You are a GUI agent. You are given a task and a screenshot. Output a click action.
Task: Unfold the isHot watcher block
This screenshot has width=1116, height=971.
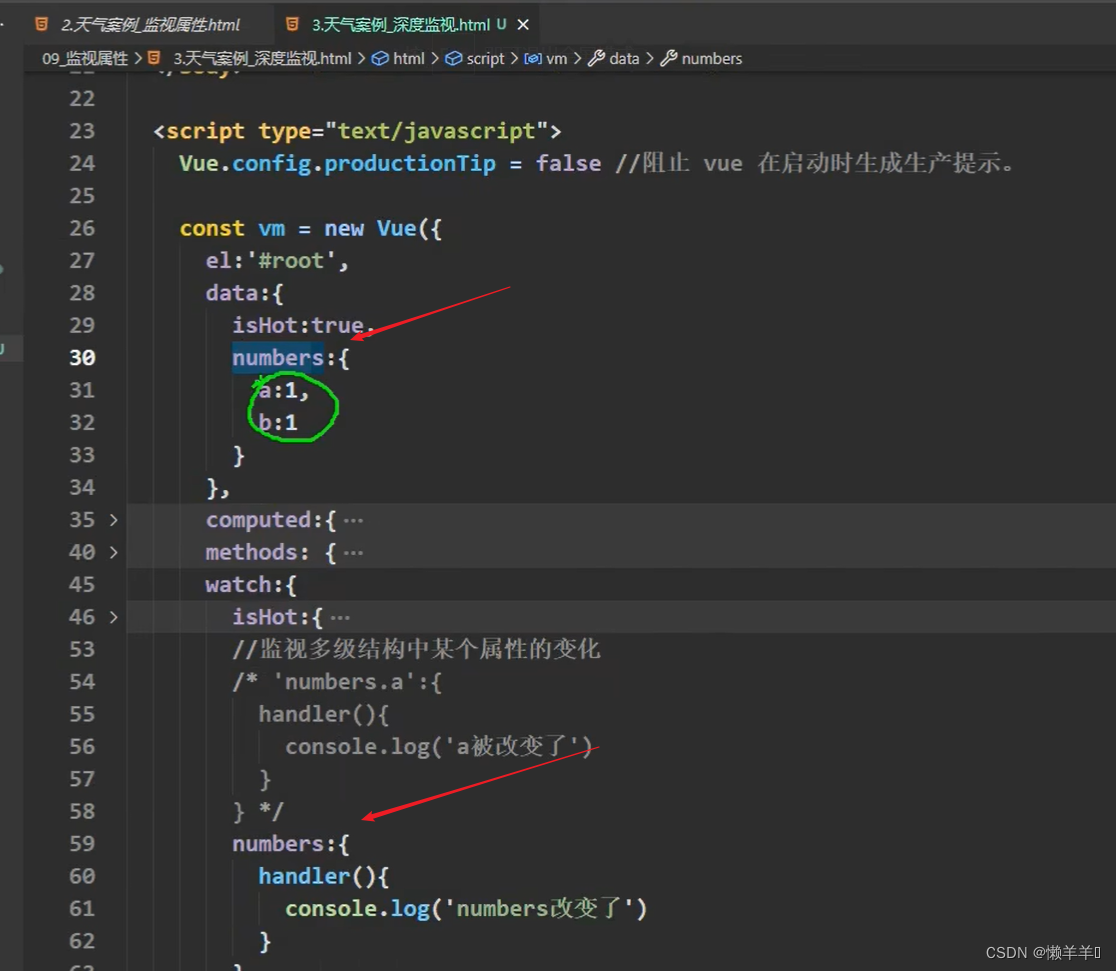pyautogui.click(x=113, y=617)
